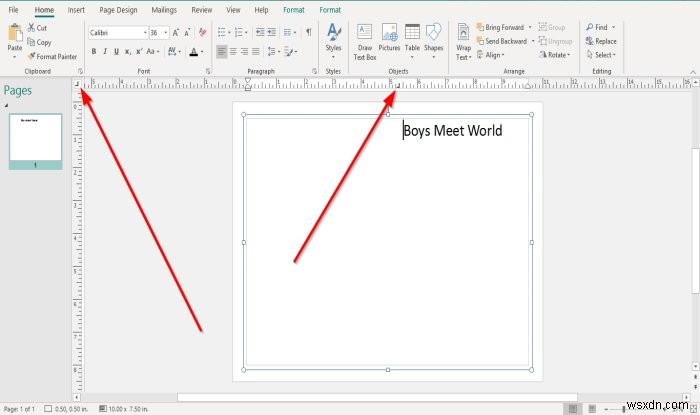Open the Help tab

pos(261,10)
